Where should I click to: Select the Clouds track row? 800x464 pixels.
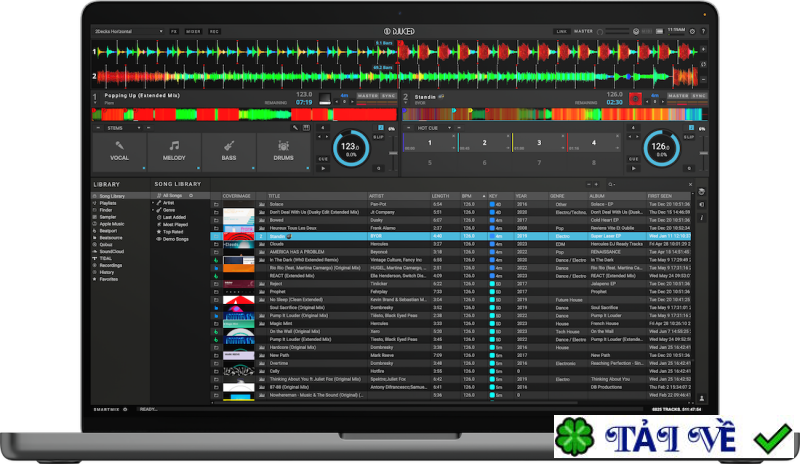pos(451,245)
